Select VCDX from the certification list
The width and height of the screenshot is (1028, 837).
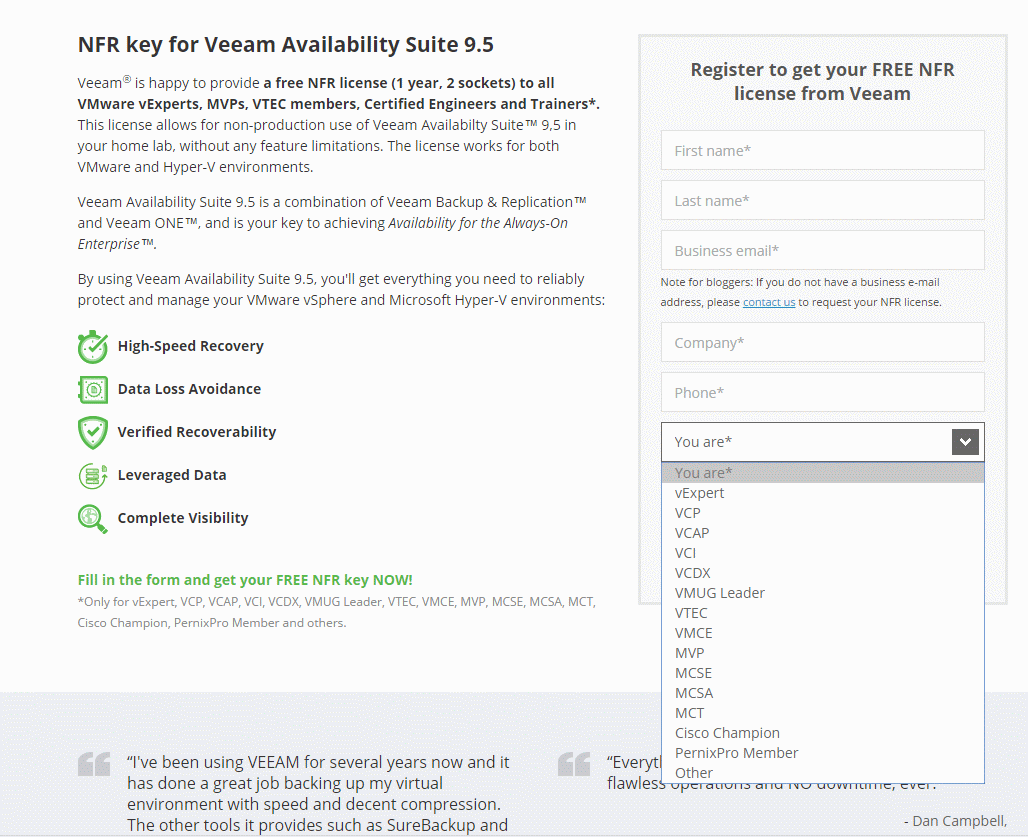click(692, 572)
